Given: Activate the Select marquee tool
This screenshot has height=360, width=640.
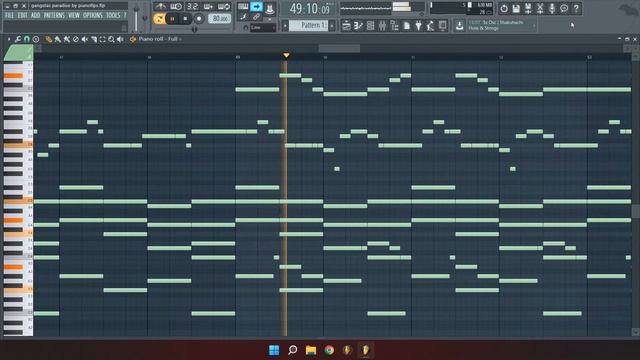Looking at the screenshot, I should [x=102, y=39].
